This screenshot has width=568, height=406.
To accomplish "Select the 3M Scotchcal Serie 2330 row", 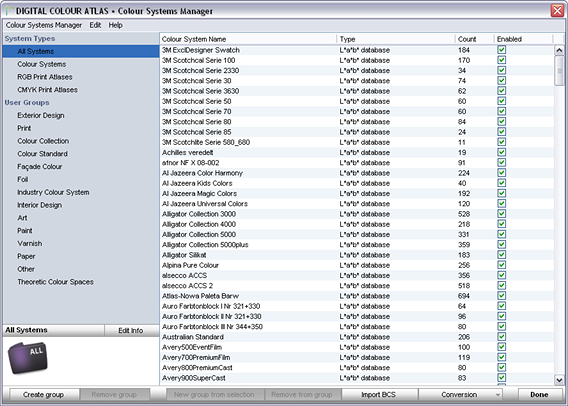I will click(x=357, y=70).
